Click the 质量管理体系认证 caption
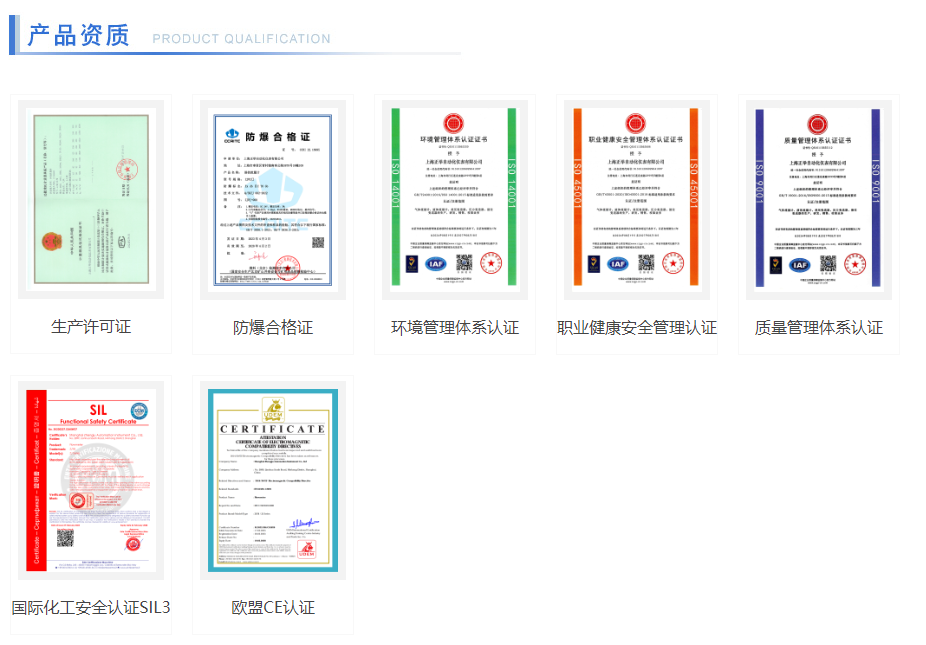926x645 pixels. 819,327
